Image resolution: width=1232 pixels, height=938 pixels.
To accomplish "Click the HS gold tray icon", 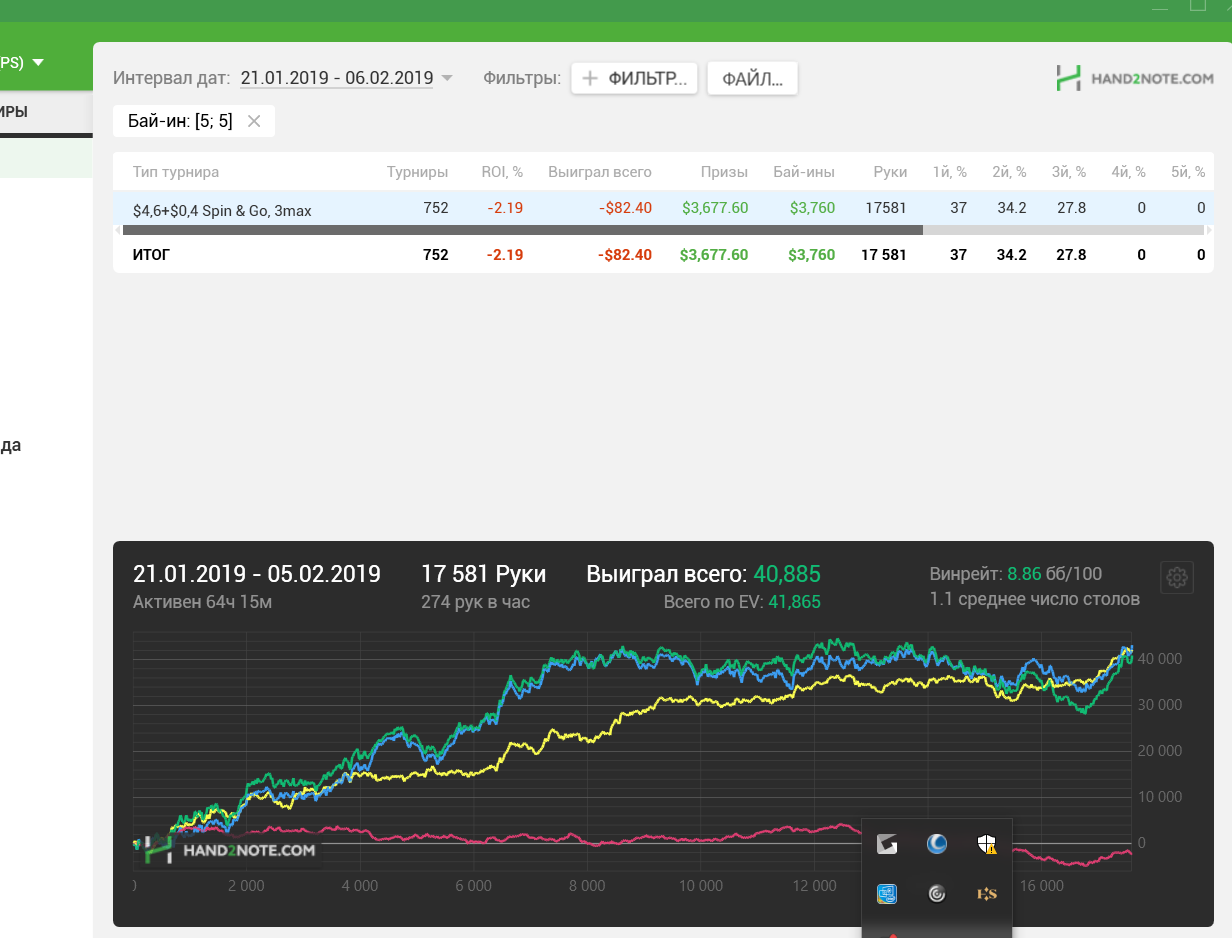I will pyautogui.click(x=987, y=893).
